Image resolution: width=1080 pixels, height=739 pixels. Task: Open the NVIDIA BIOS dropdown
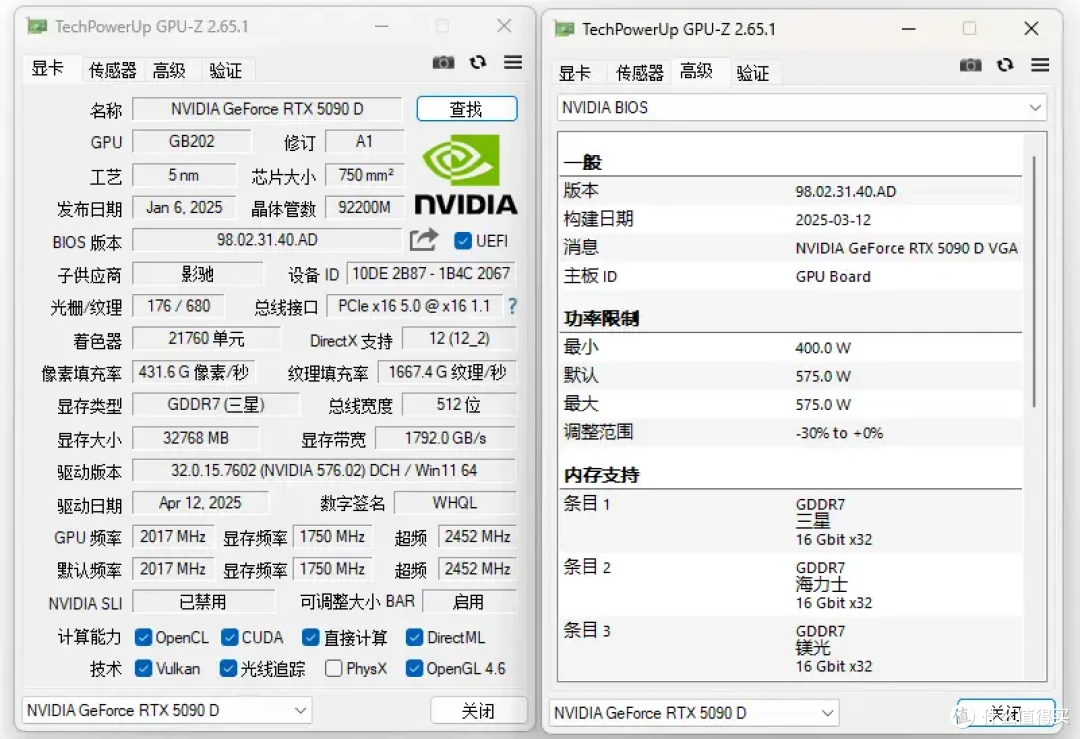pyautogui.click(x=801, y=107)
